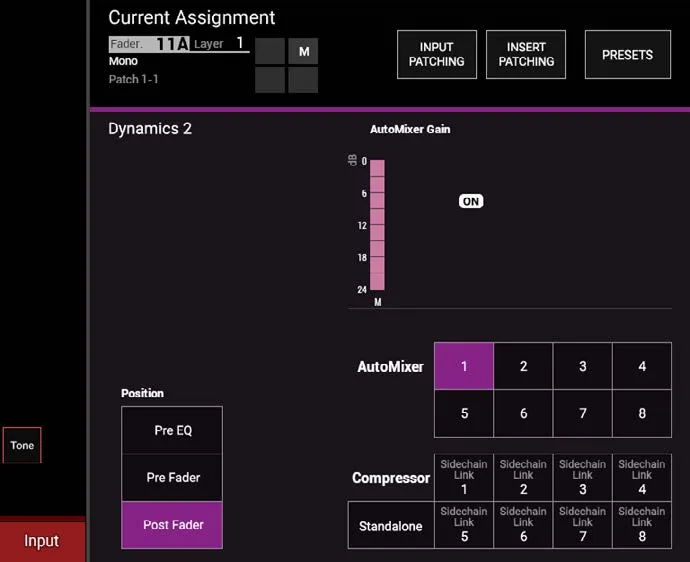Screen dimensions: 690x562
Task: Click the Compressor label
Action: [x=391, y=478]
